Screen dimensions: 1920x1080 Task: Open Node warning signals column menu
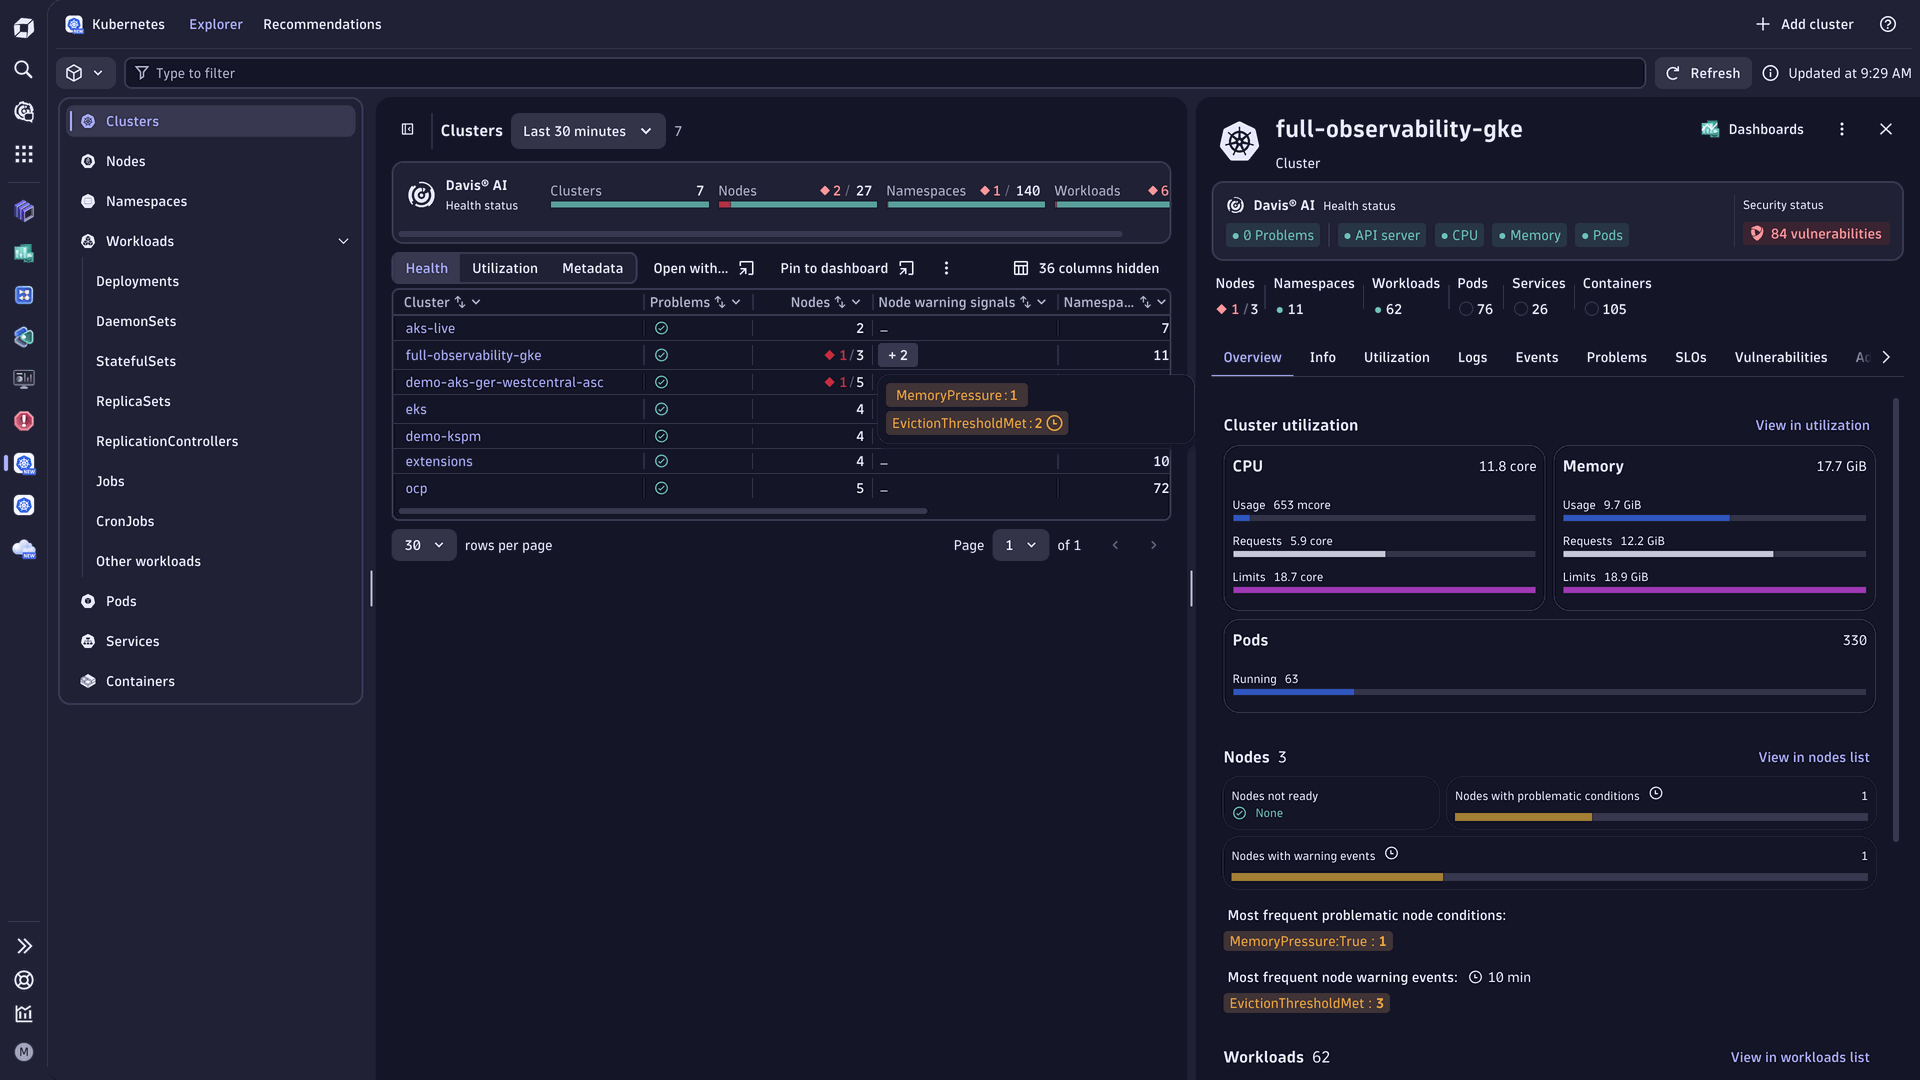point(1041,302)
